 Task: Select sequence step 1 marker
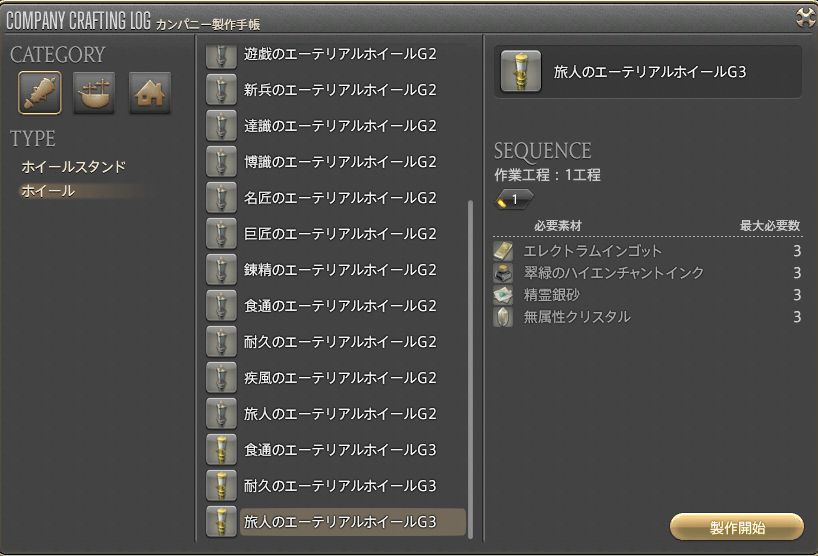click(513, 199)
